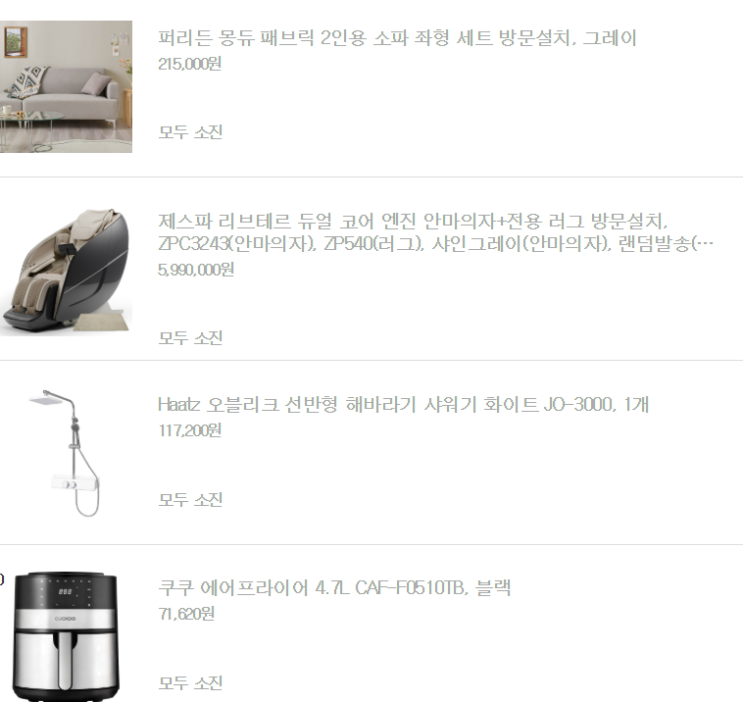
Task: Click the ZPC3243 massage chair option line
Action: 435,244
